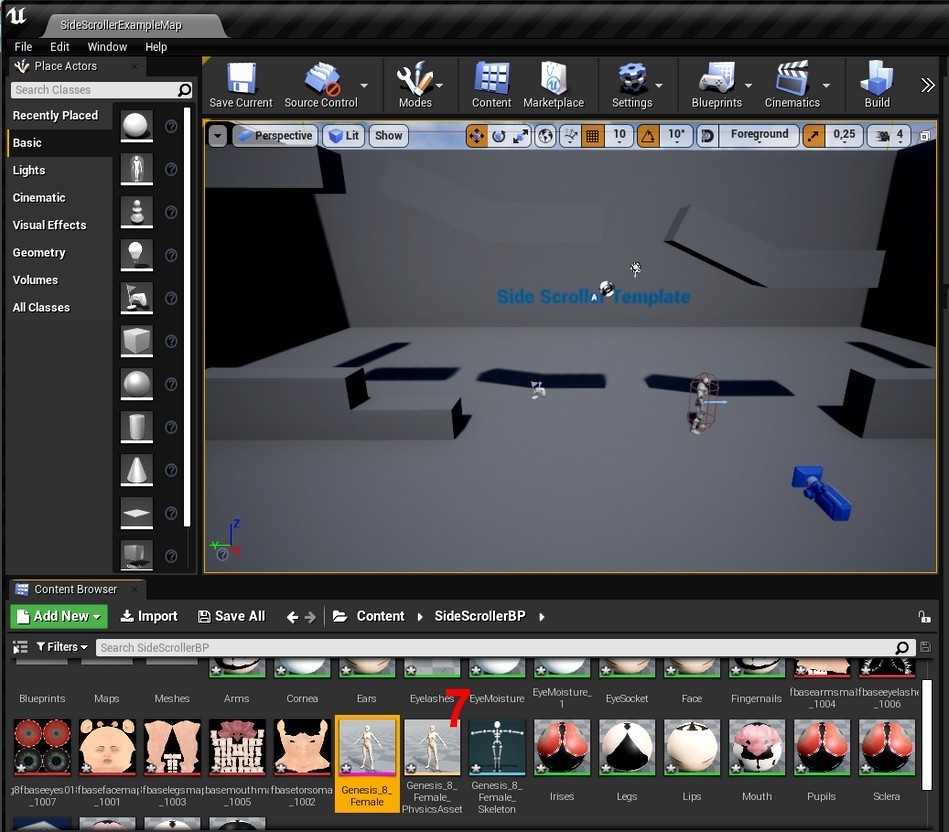The width and height of the screenshot is (949, 832).
Task: Expand SideScrollerBP breadcrumb arrow
Action: [x=542, y=617]
